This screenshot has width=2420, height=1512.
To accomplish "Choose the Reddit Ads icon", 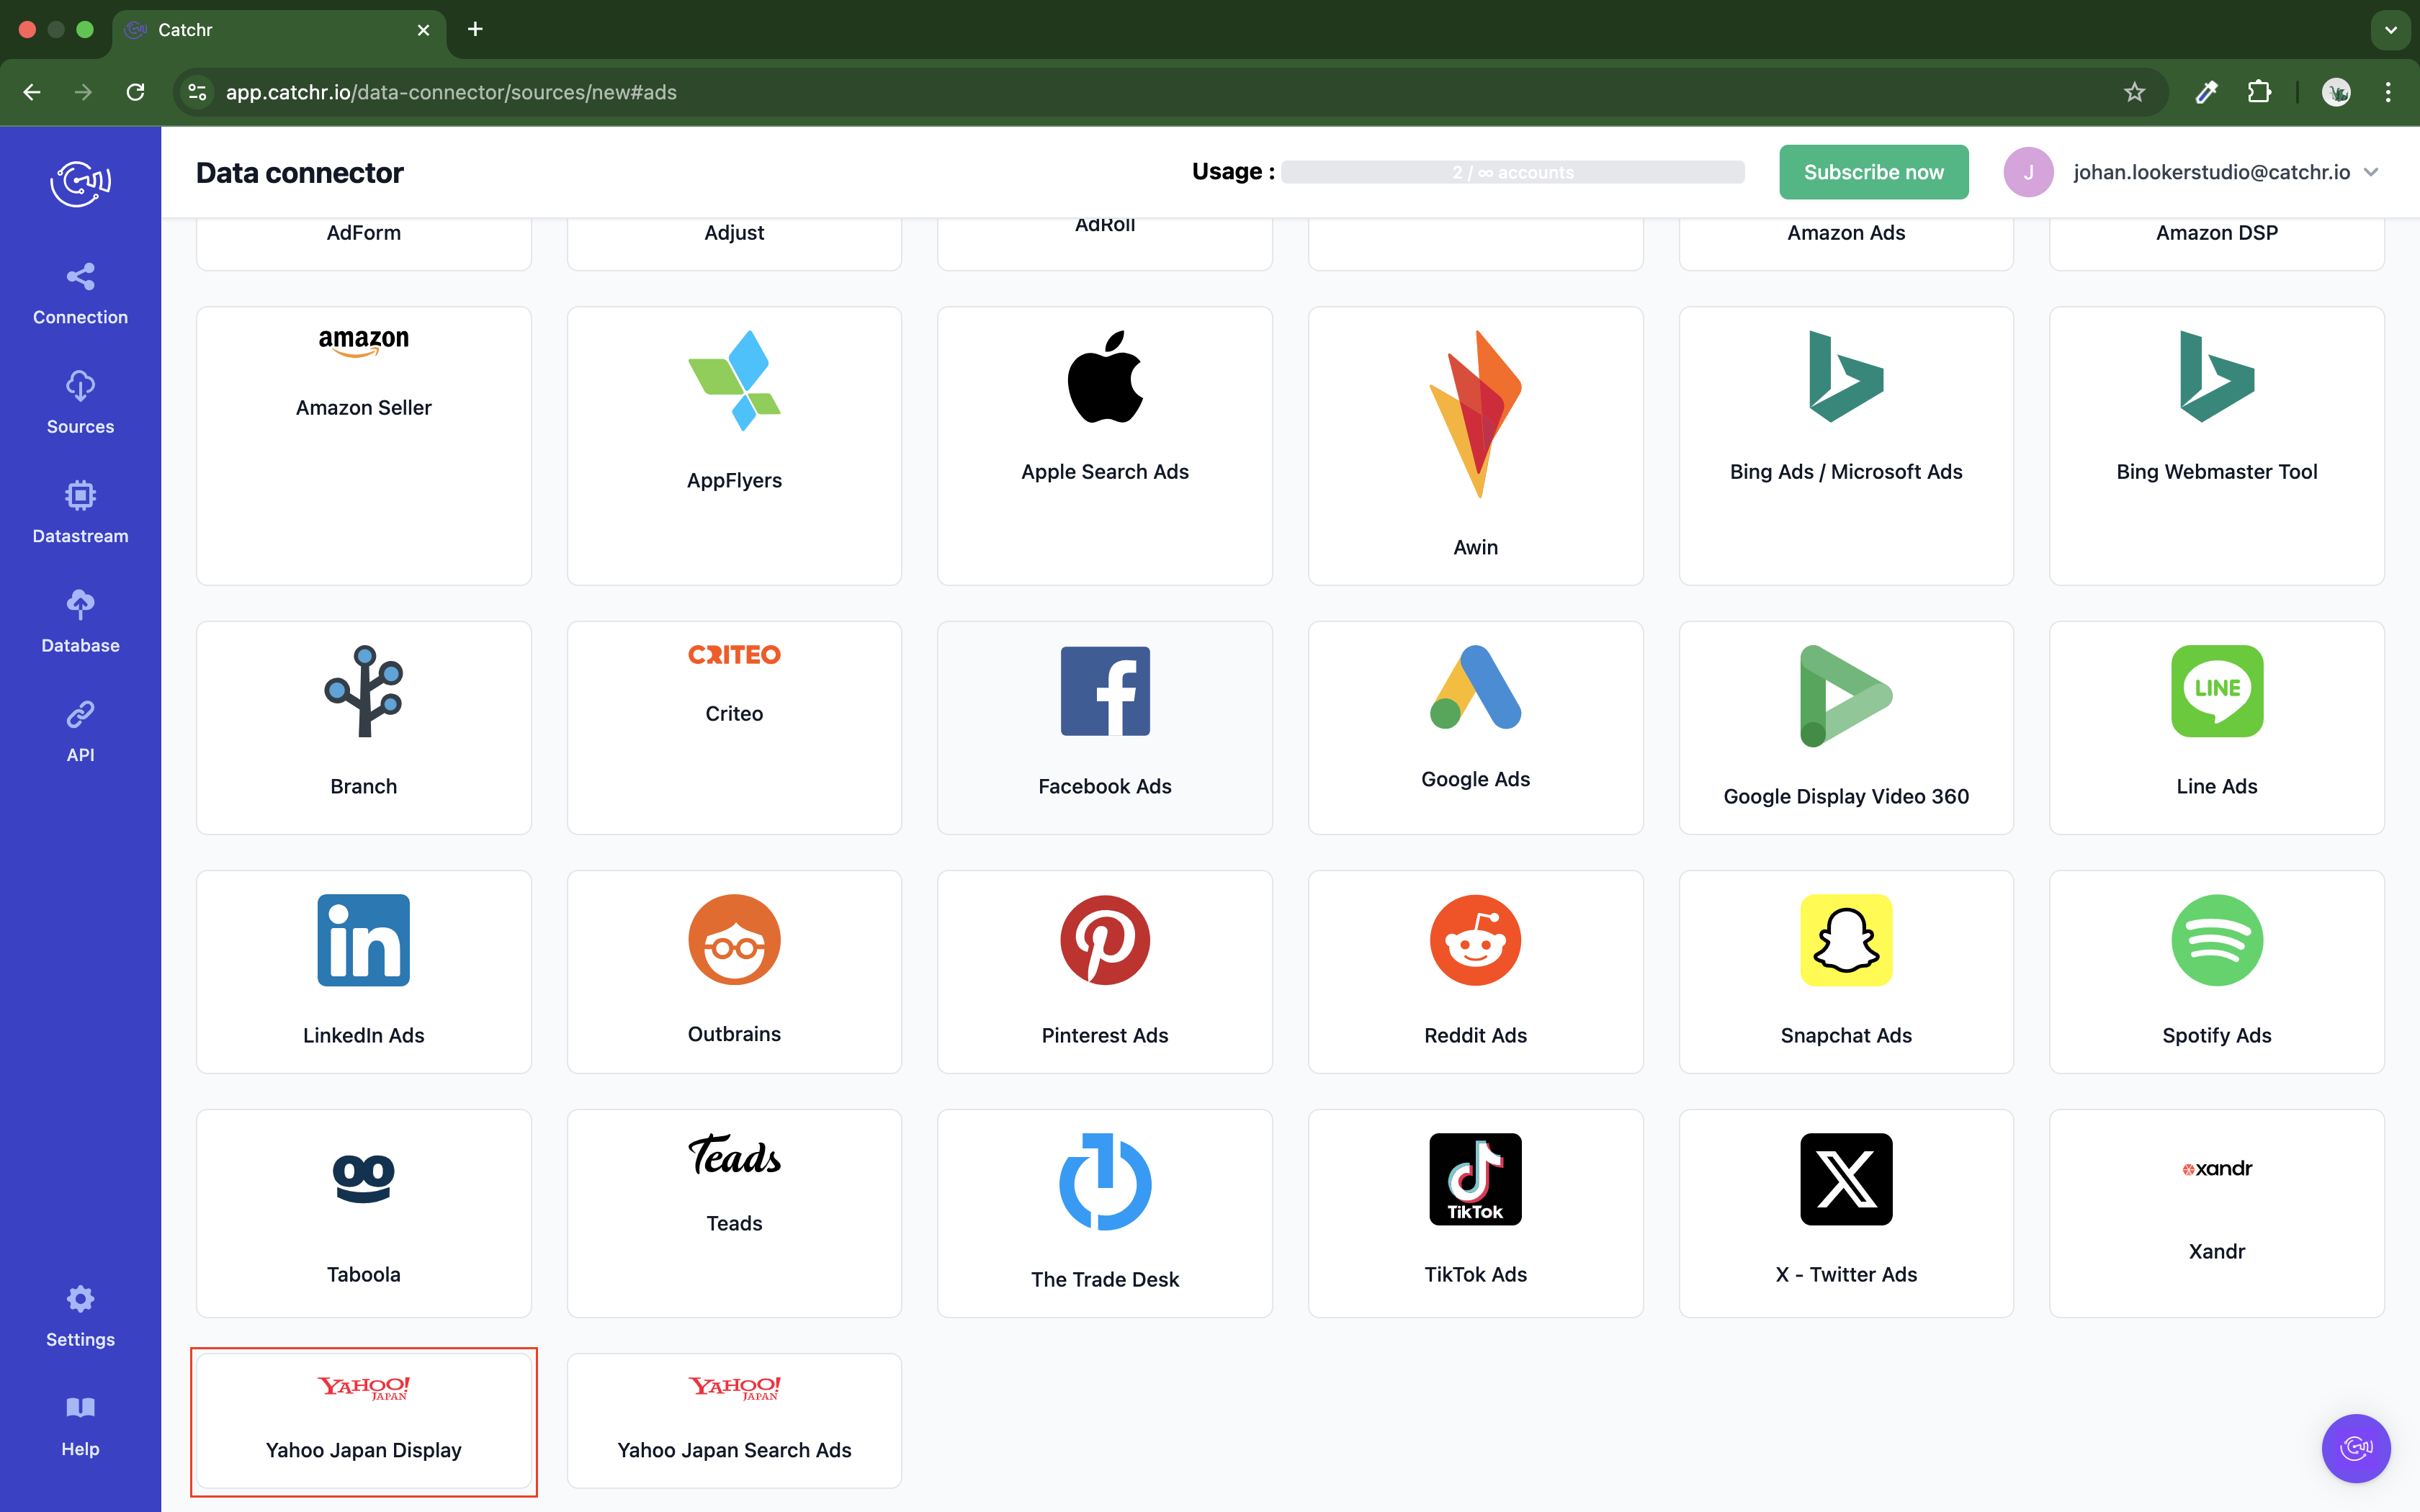I will 1475,940.
